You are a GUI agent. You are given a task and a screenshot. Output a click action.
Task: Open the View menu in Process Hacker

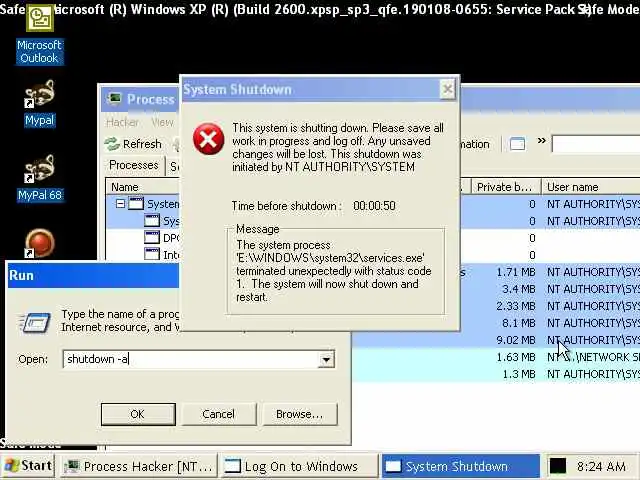162,122
